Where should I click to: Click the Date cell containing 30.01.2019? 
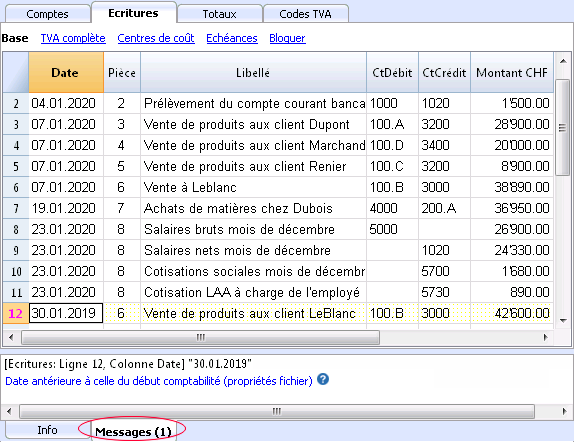(66, 313)
